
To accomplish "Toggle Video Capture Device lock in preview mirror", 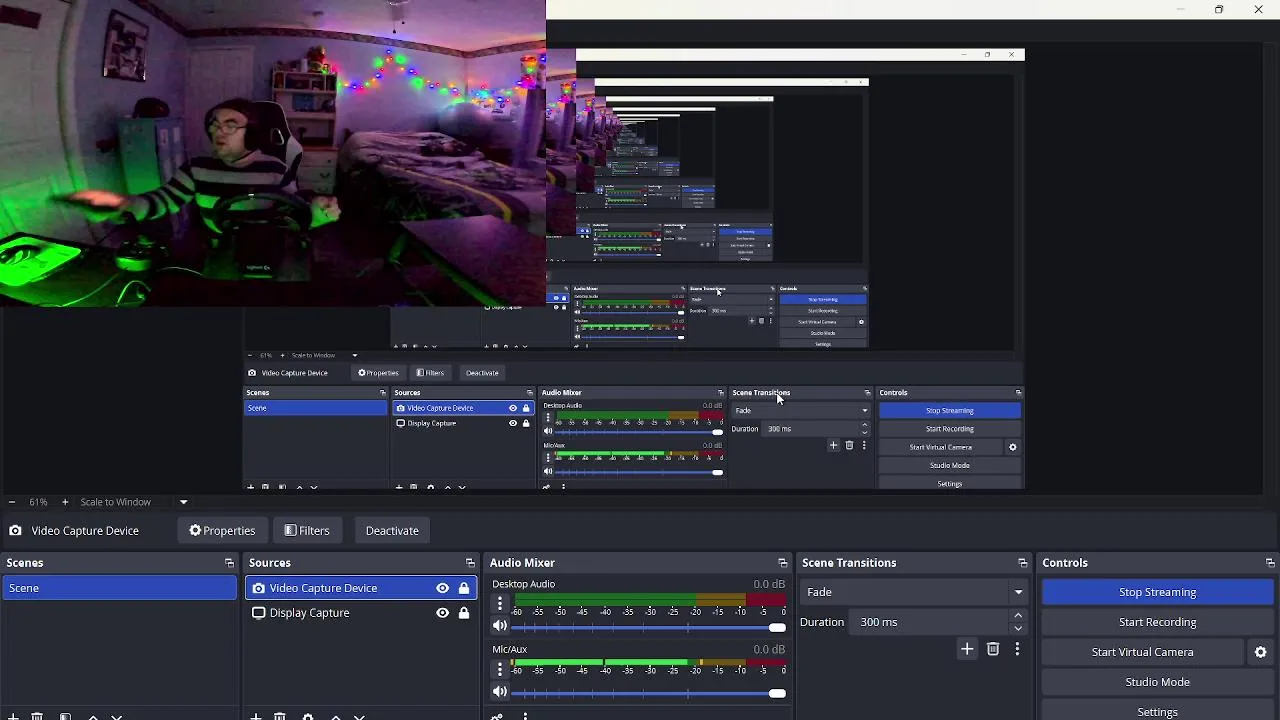I will pos(526,408).
